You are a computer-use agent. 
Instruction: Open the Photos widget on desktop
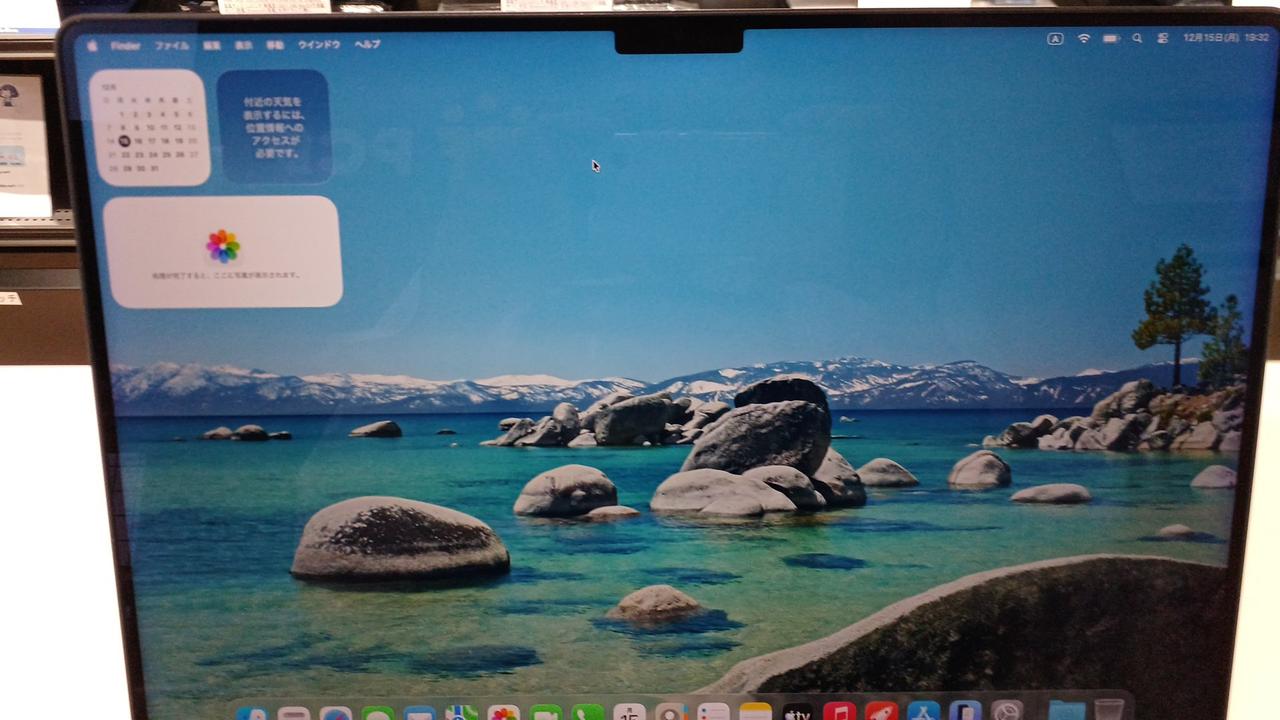[x=223, y=251]
